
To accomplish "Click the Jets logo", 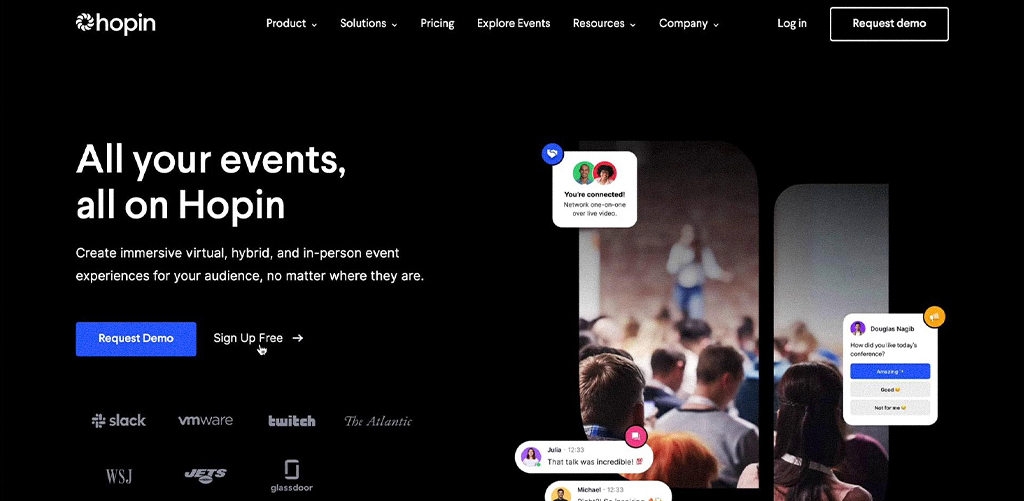I will click(206, 476).
